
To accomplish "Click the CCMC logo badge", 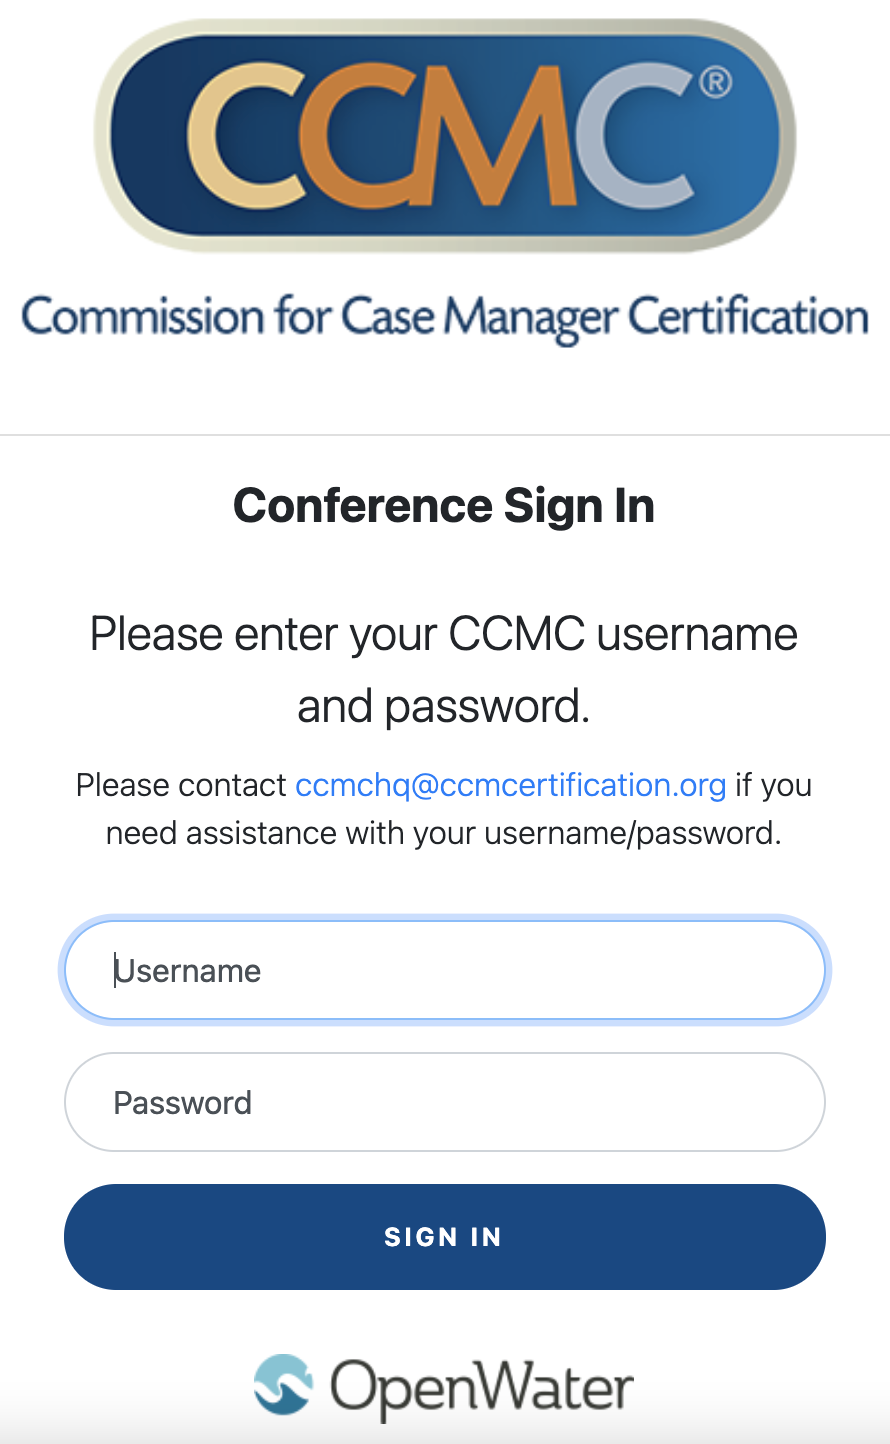I will [444, 135].
